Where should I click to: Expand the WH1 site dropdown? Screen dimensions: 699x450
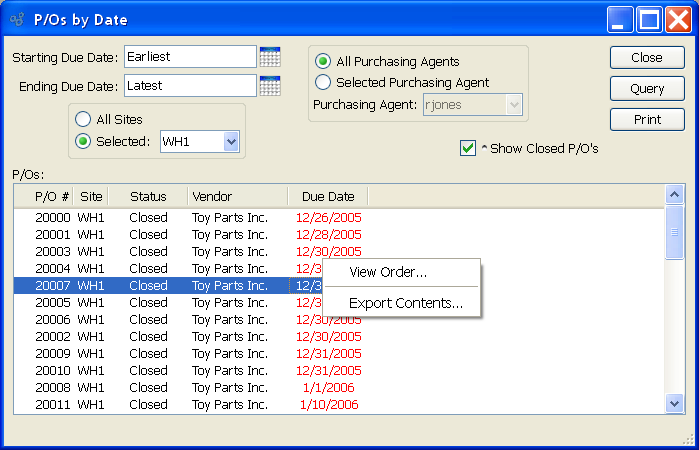coord(232,142)
